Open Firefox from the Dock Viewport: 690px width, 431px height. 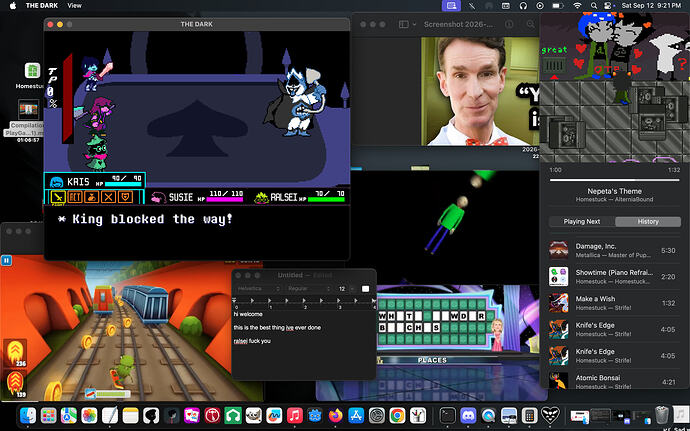[x=335, y=415]
